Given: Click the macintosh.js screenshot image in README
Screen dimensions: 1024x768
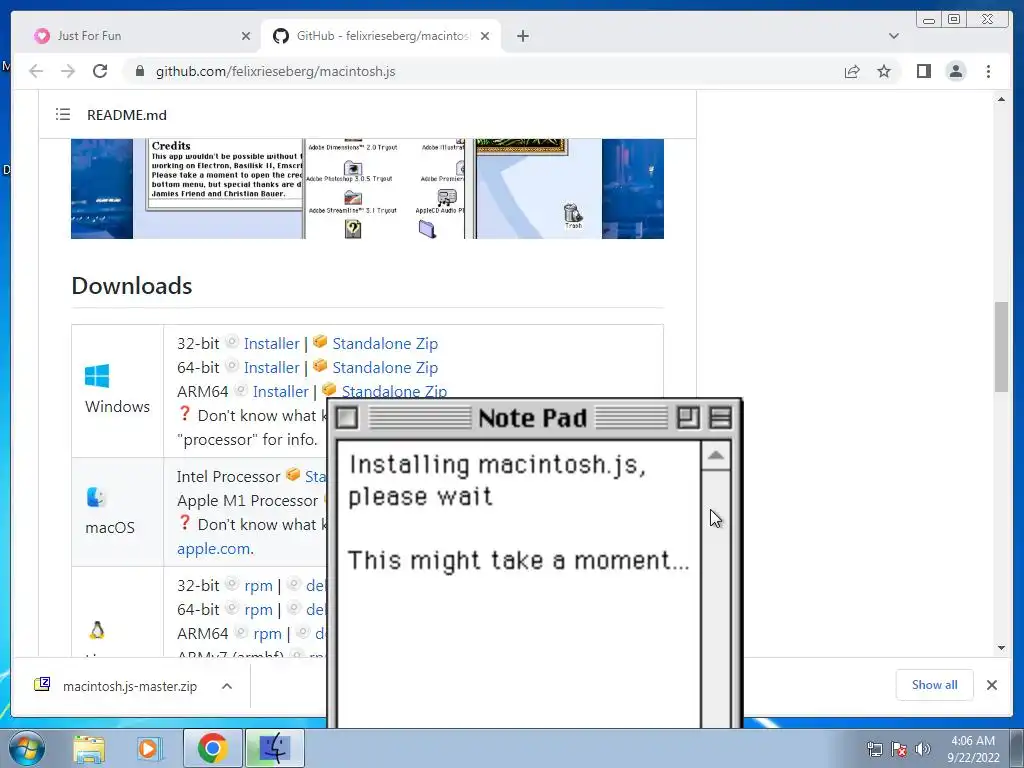Looking at the screenshot, I should 367,189.
